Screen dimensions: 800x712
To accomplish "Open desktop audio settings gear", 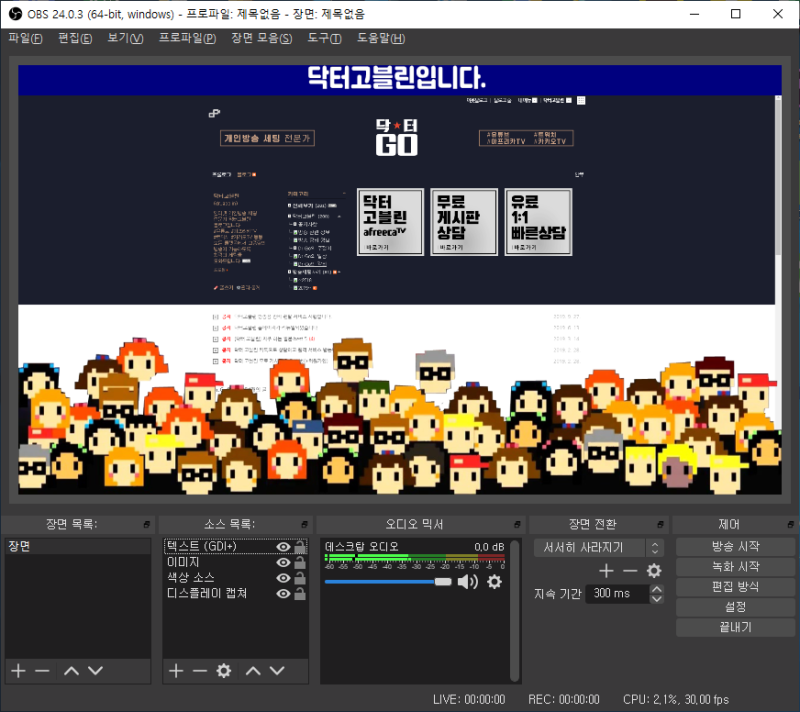I will click(494, 581).
